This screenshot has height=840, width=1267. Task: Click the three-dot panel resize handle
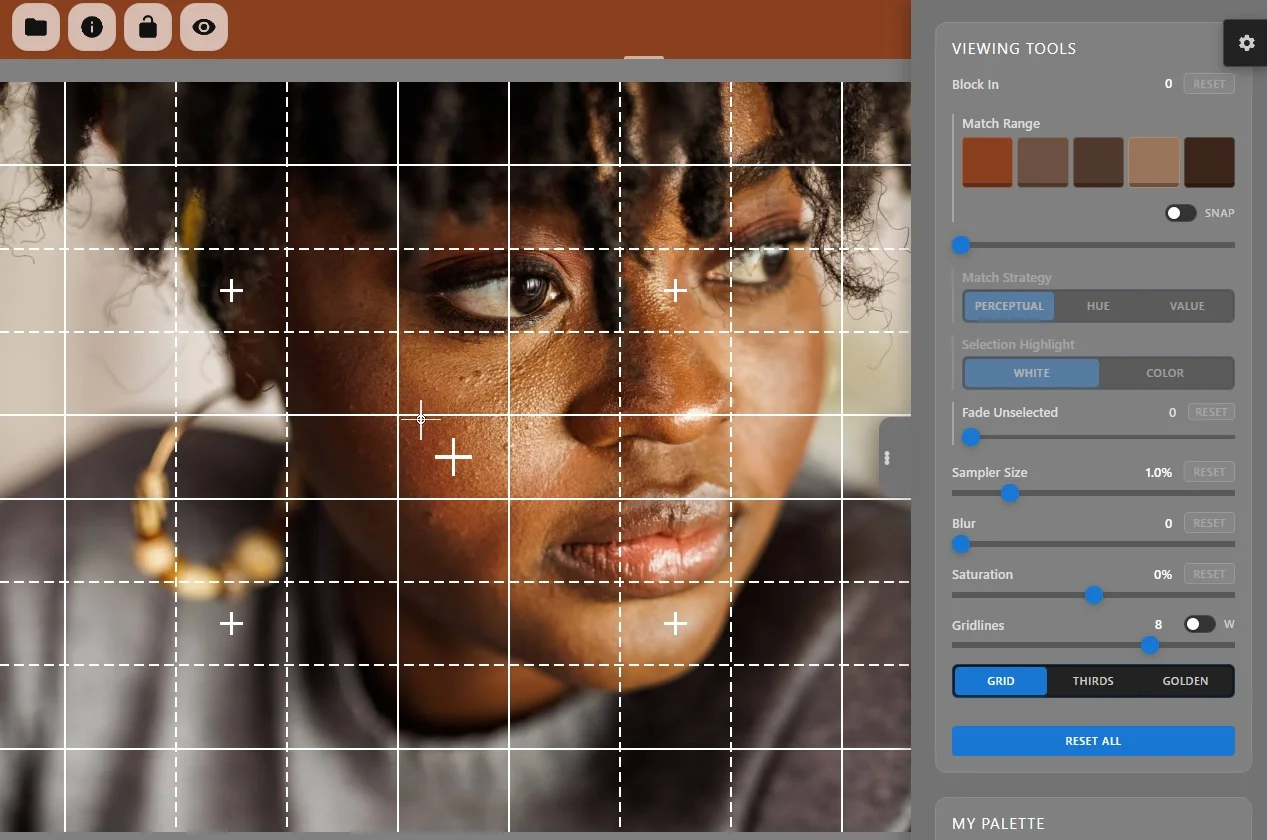tap(887, 458)
